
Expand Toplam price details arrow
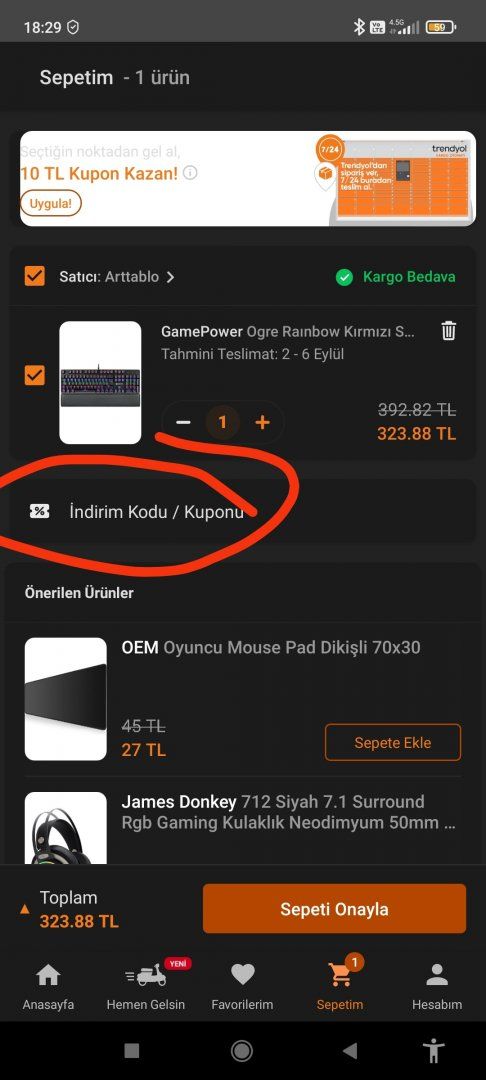point(25,909)
